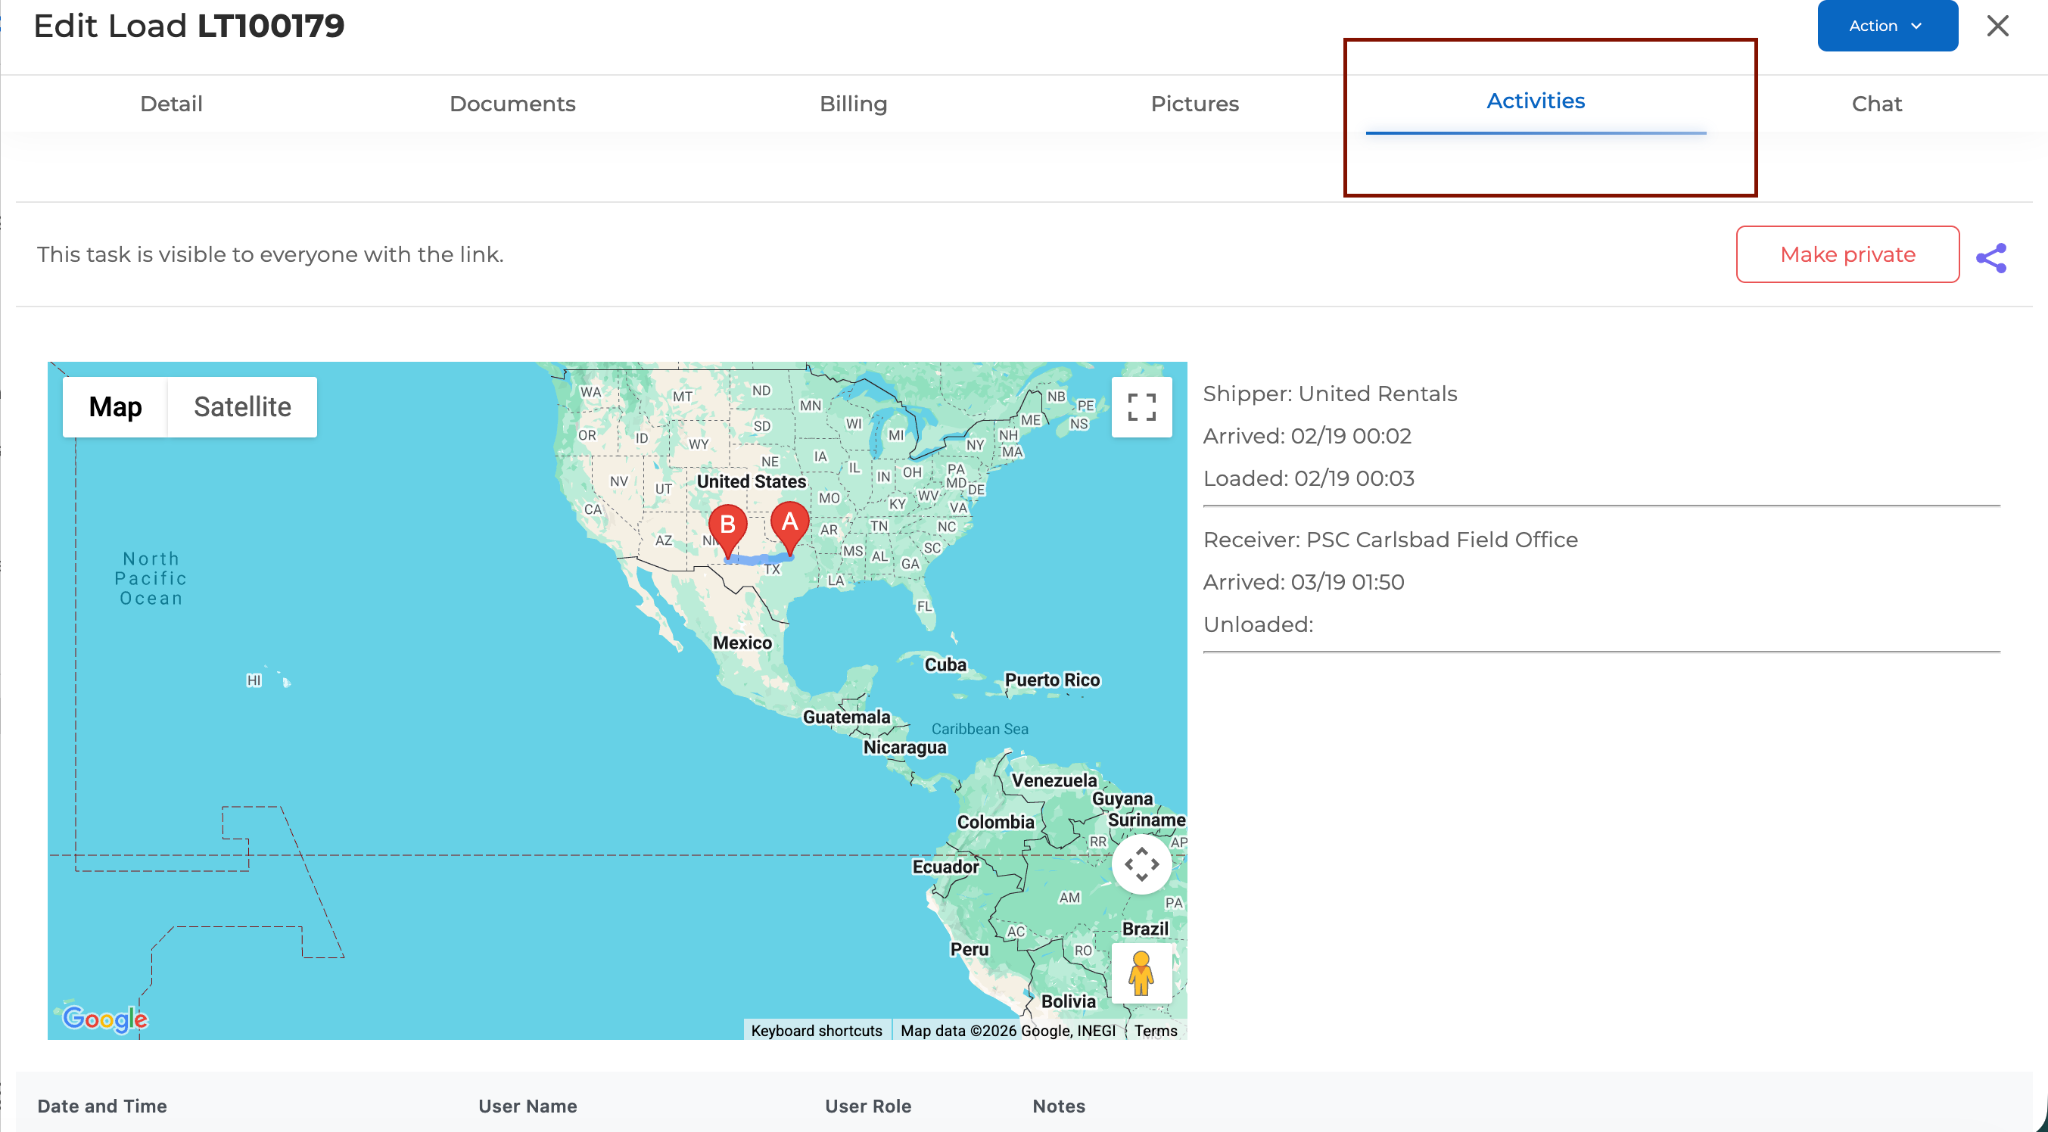Open the Chat tab
The image size is (2048, 1132).
1876,104
